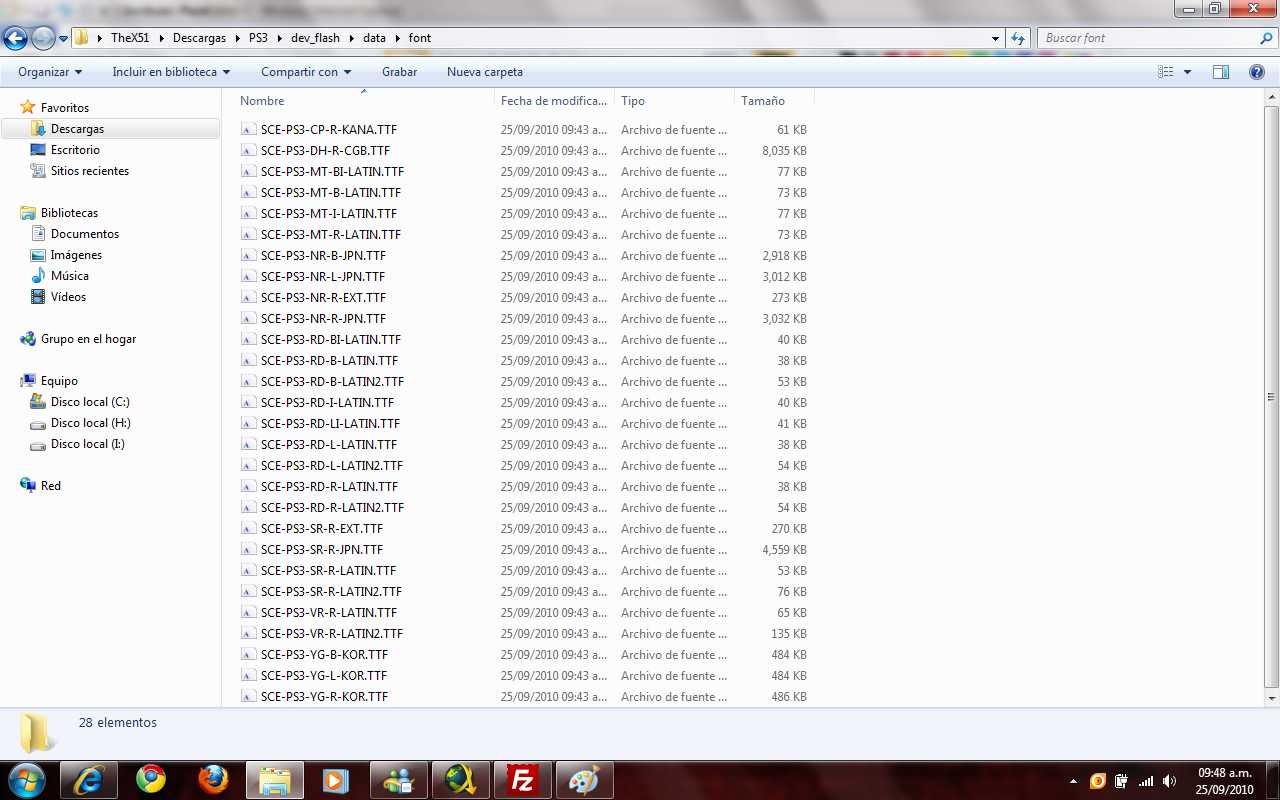Image resolution: width=1280 pixels, height=800 pixels.
Task: Select Favoritos in the navigation pane
Action: point(64,107)
